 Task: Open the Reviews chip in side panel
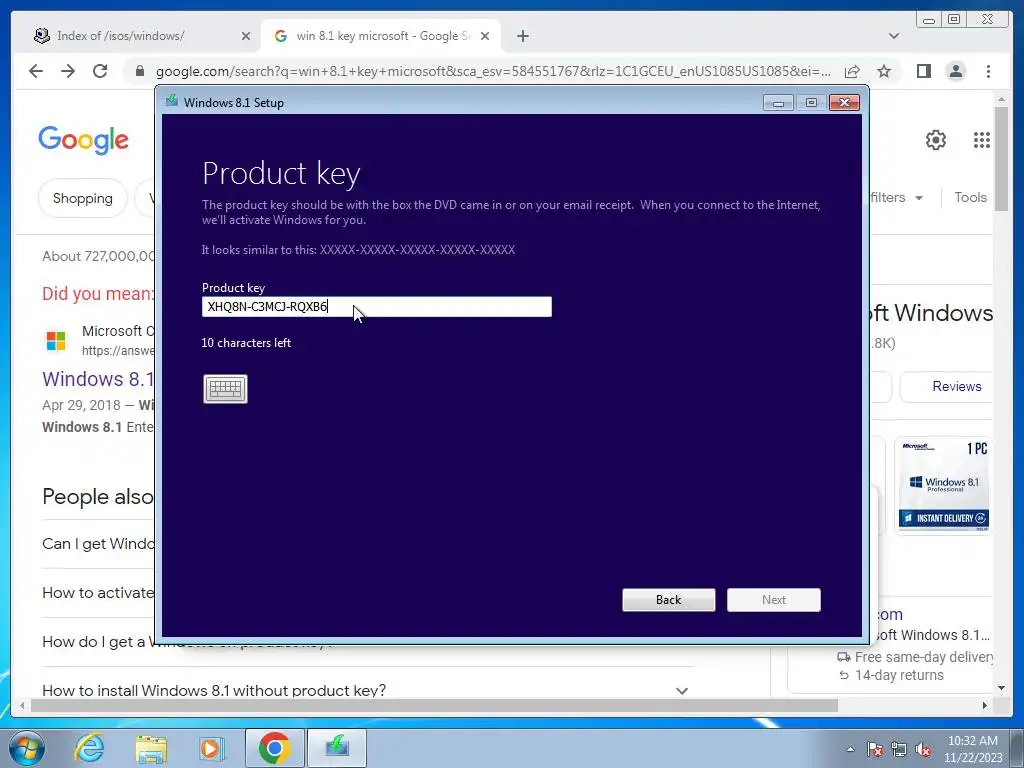pos(947,387)
